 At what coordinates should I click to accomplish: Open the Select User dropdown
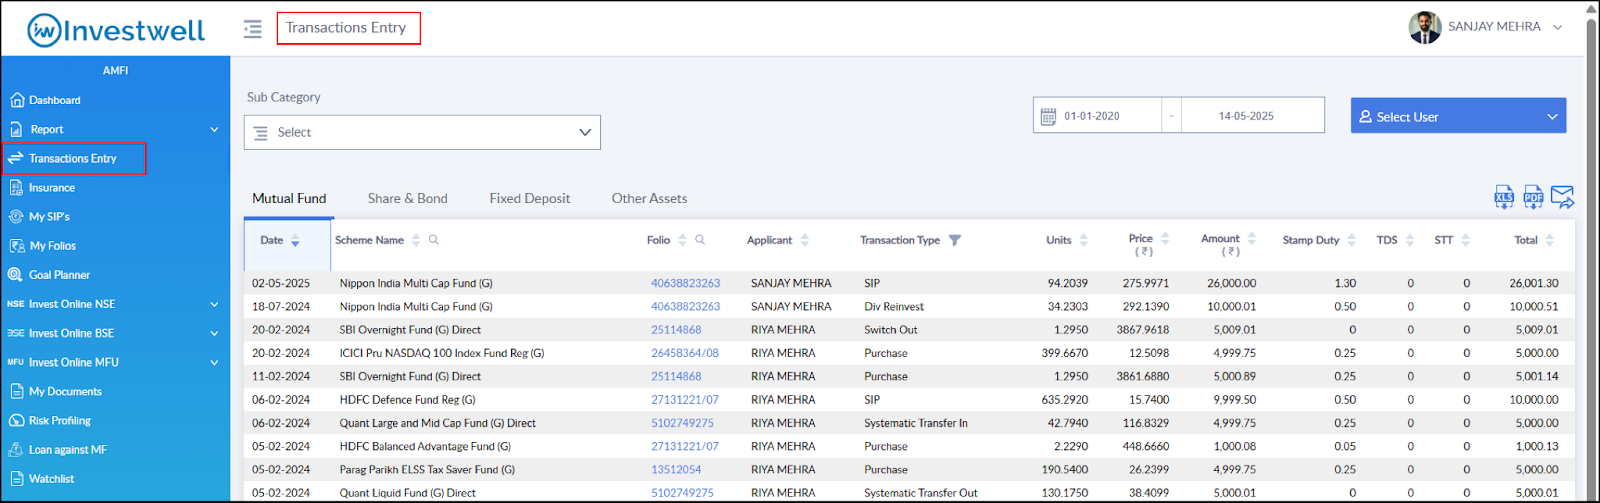tap(1458, 116)
